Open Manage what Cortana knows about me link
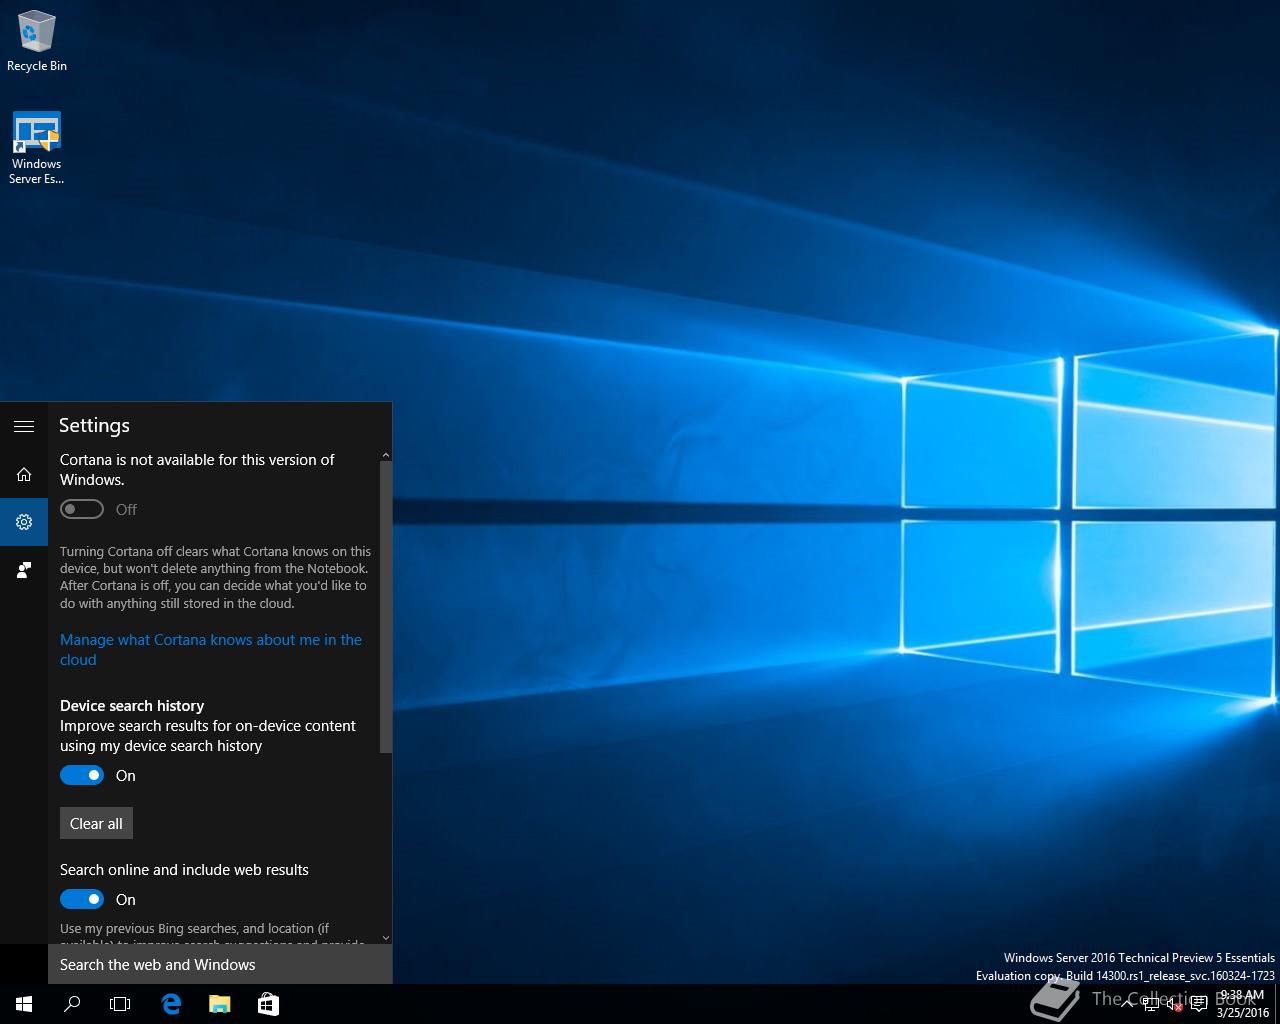This screenshot has width=1280, height=1024. (x=211, y=650)
